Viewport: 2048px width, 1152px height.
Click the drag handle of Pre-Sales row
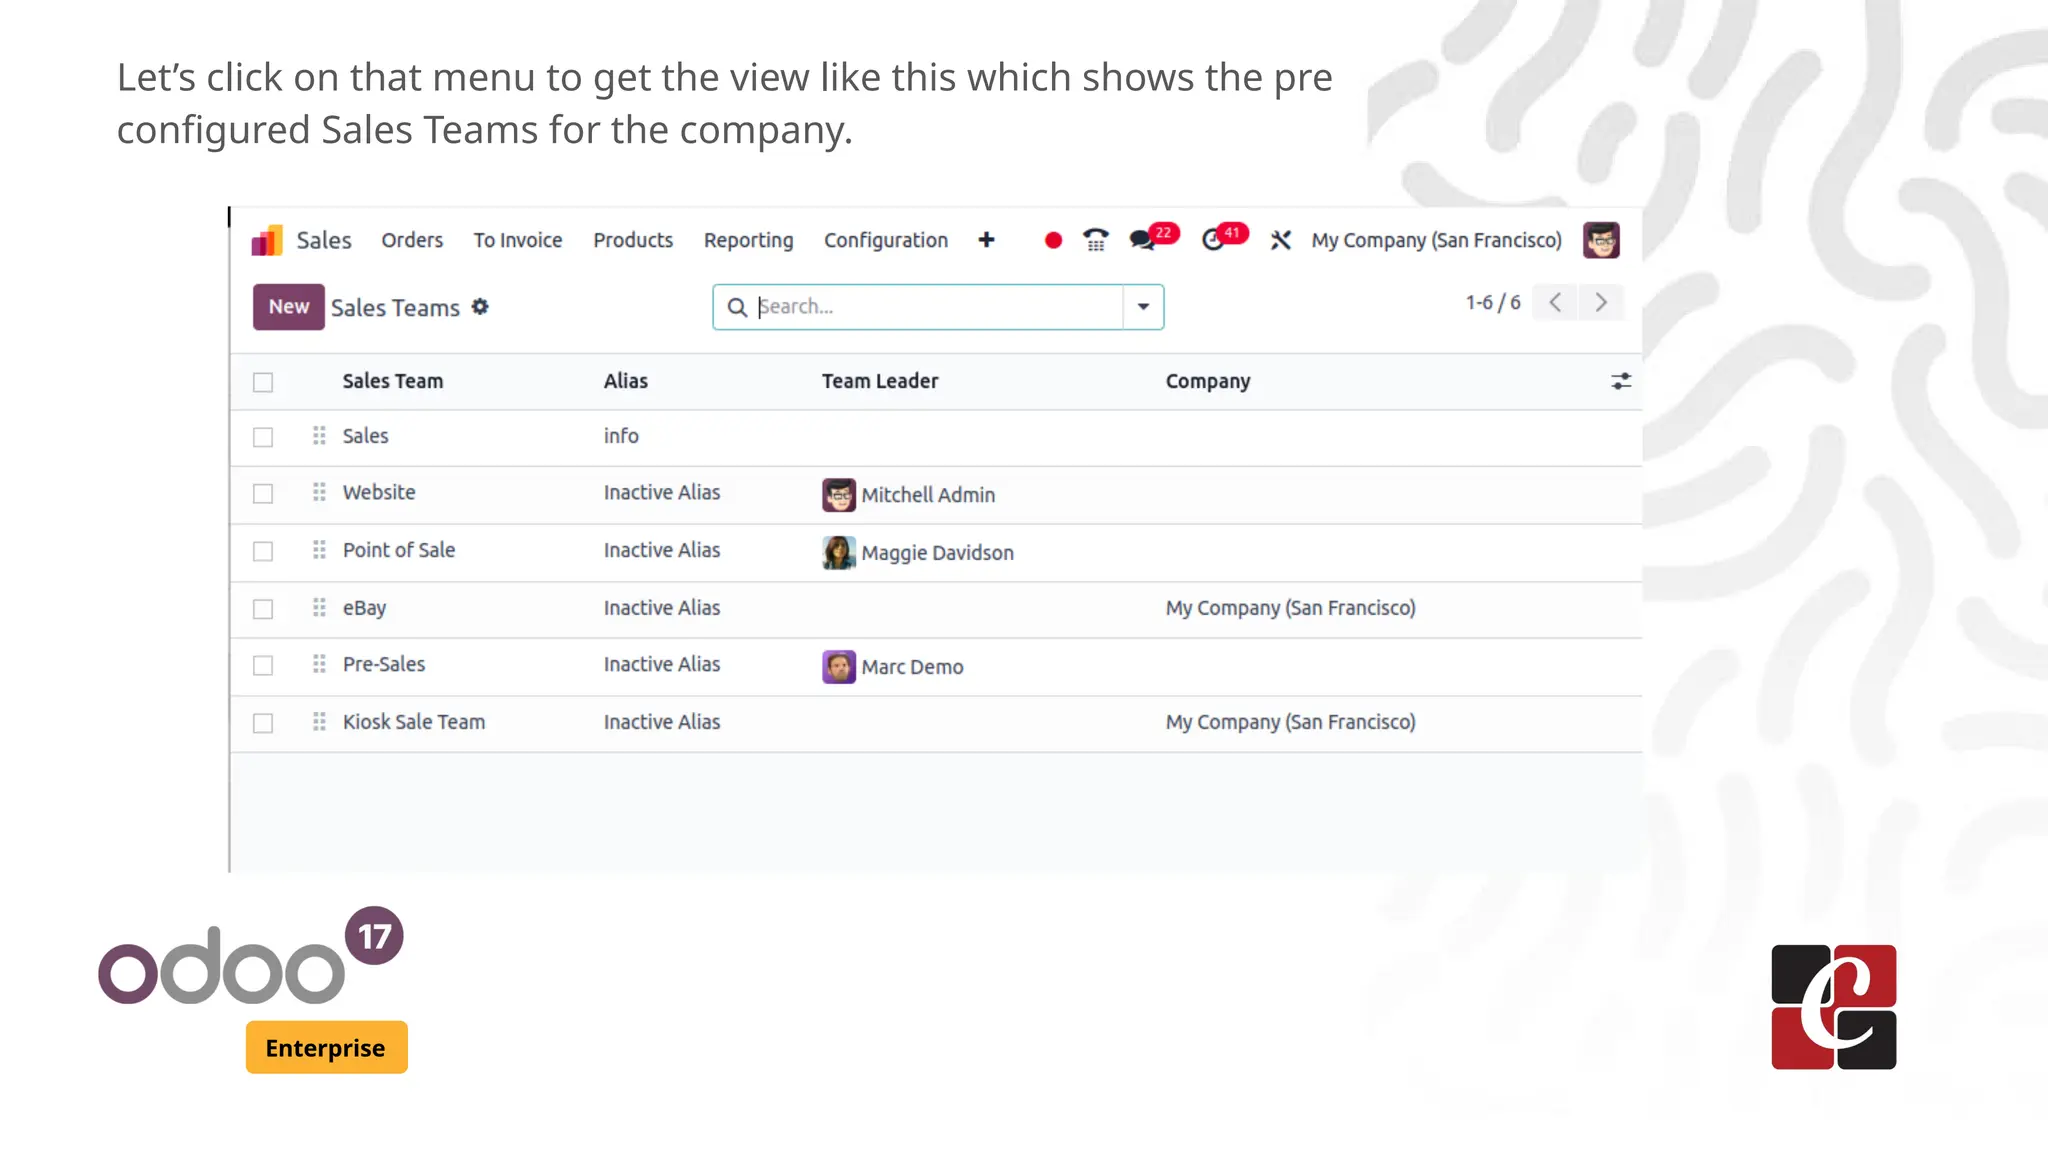[x=319, y=664]
